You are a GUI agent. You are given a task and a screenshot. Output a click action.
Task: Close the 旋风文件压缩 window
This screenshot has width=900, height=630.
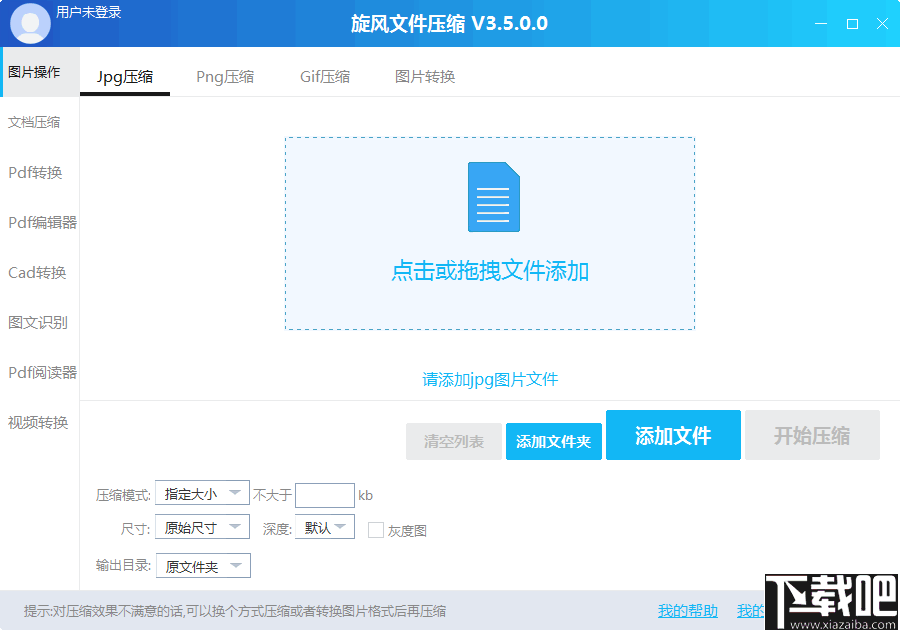click(x=882, y=24)
